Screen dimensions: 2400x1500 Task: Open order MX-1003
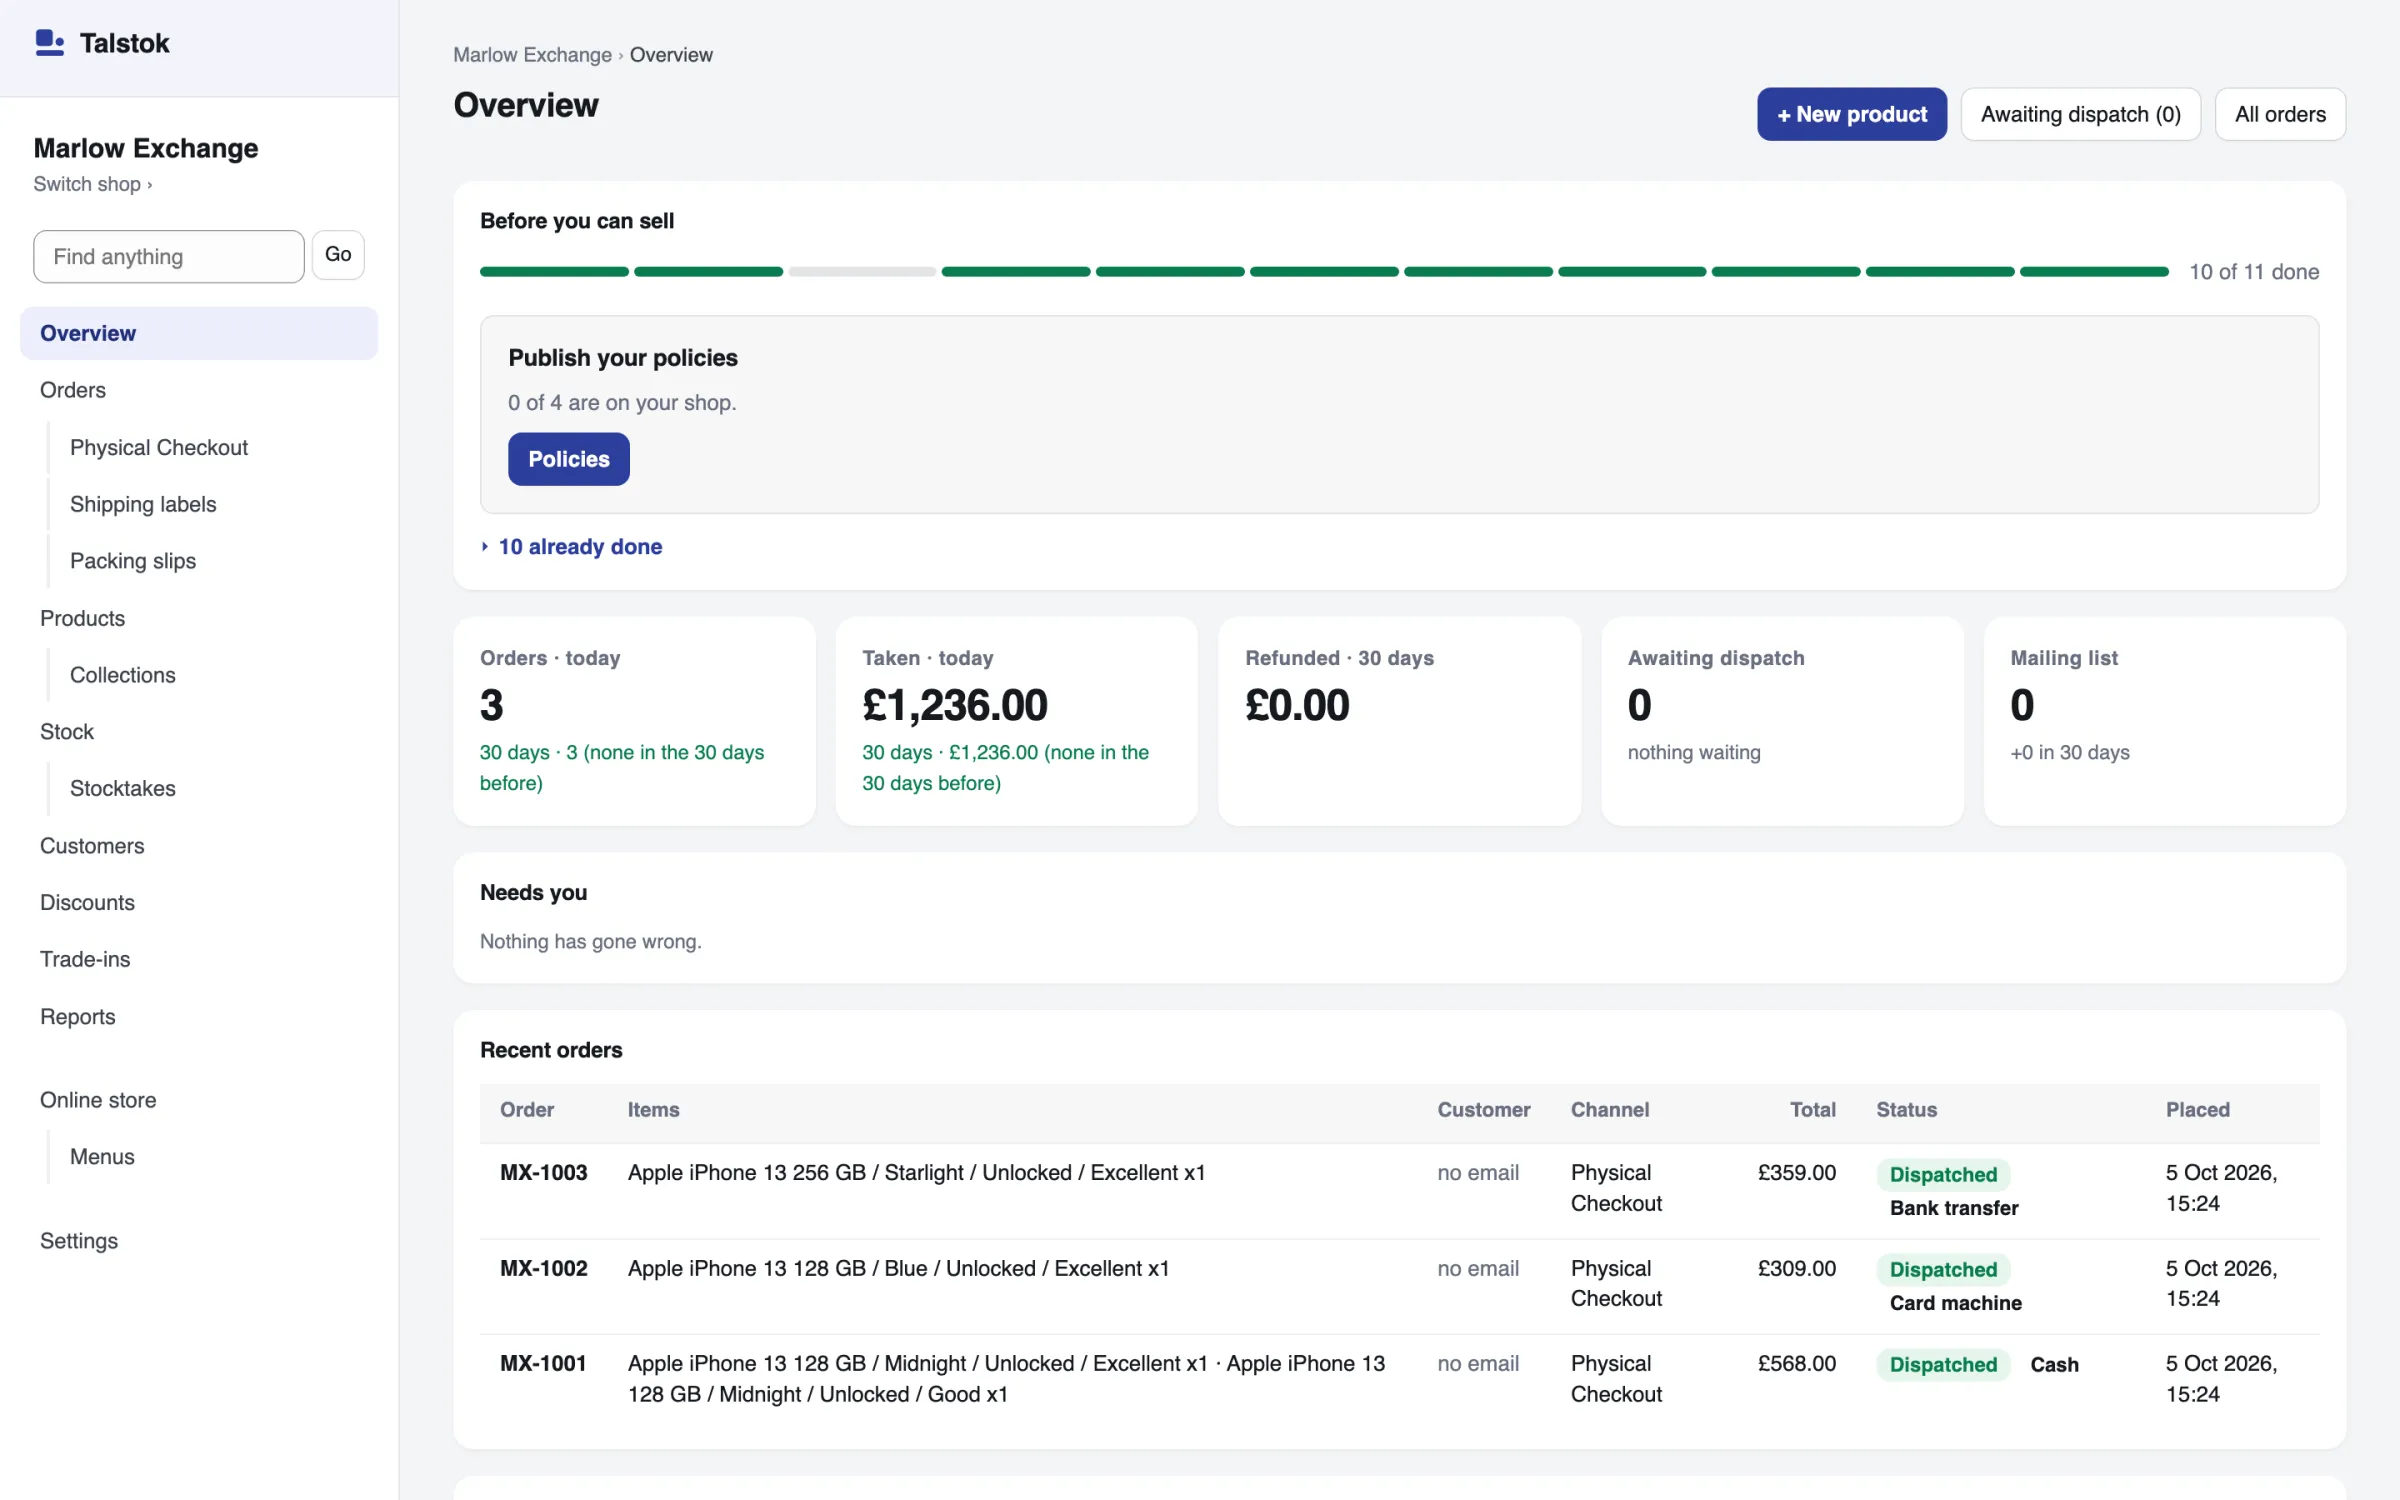tap(544, 1173)
